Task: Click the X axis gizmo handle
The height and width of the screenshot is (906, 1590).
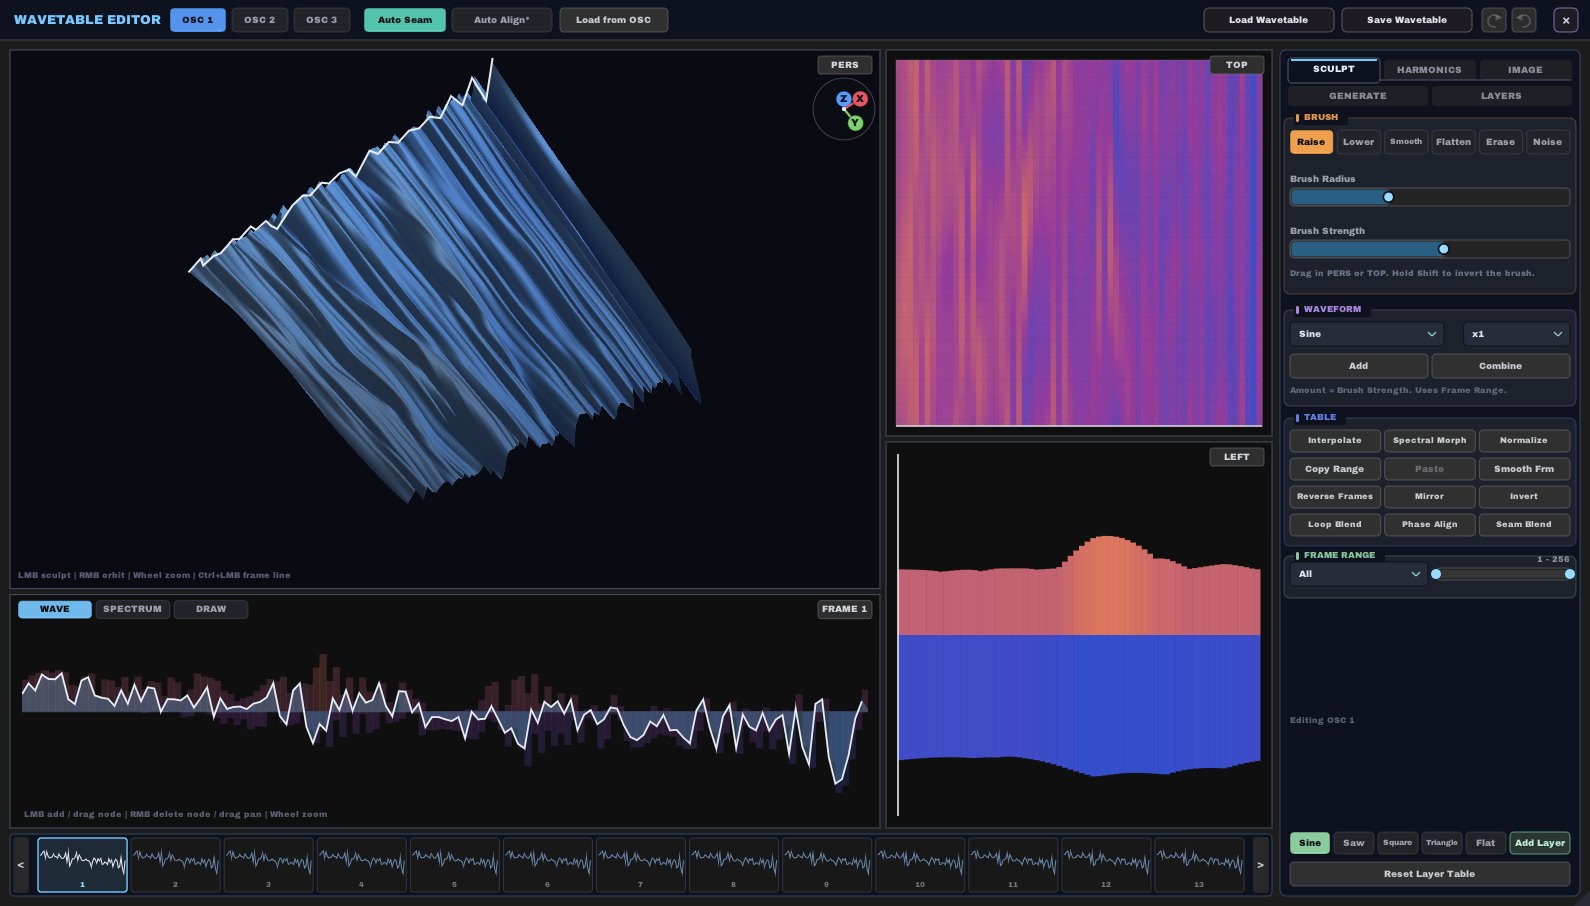Action: [x=860, y=99]
